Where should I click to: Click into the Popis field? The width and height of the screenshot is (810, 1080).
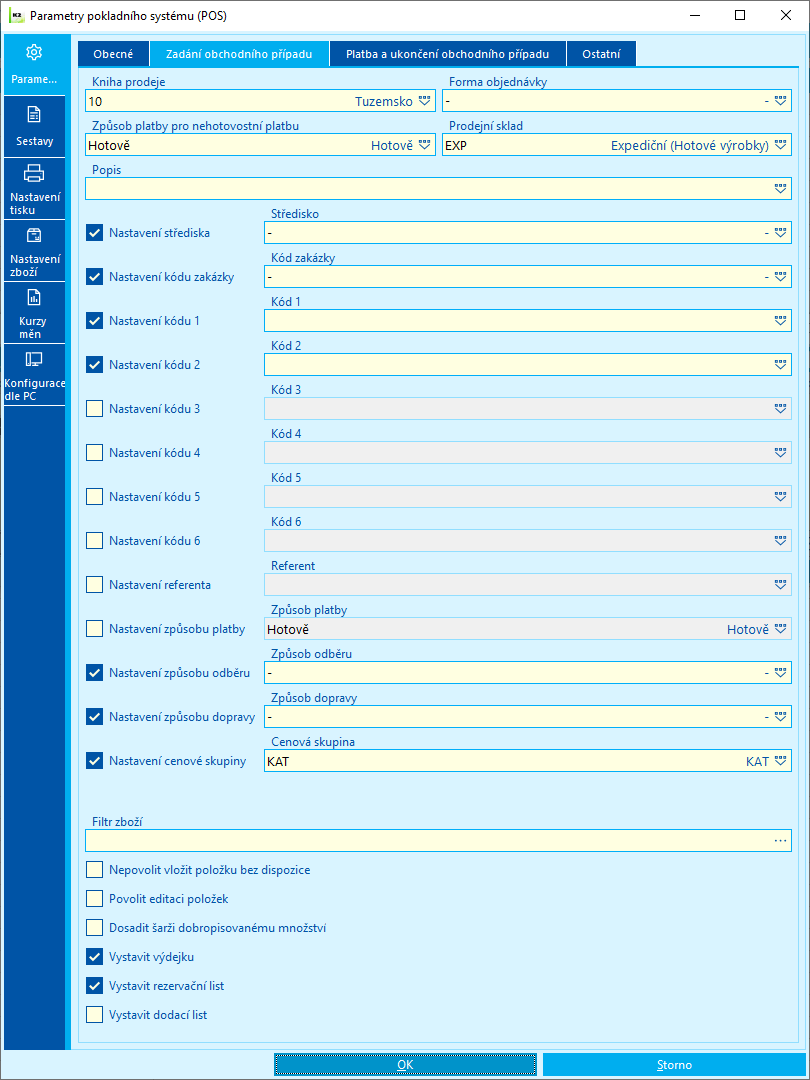pyautogui.click(x=438, y=189)
